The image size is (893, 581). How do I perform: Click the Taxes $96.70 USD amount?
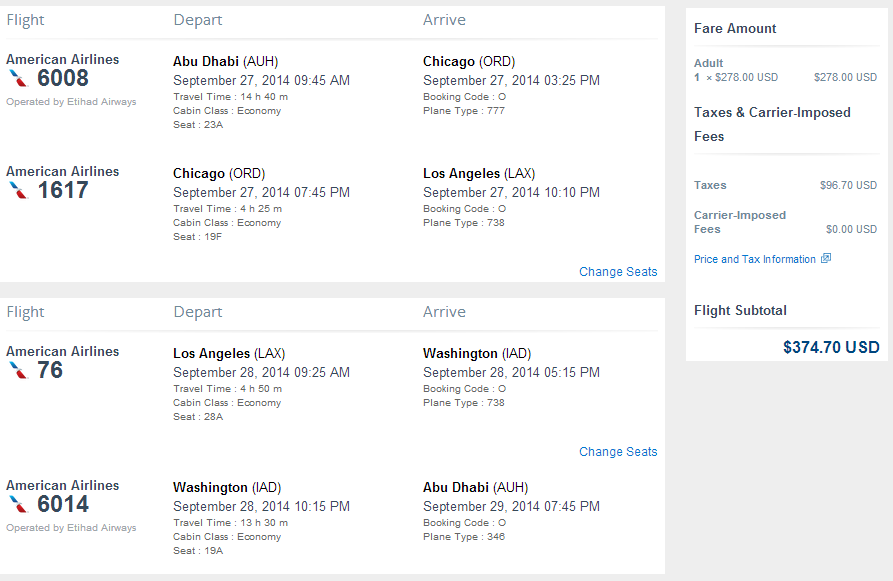[x=848, y=185]
